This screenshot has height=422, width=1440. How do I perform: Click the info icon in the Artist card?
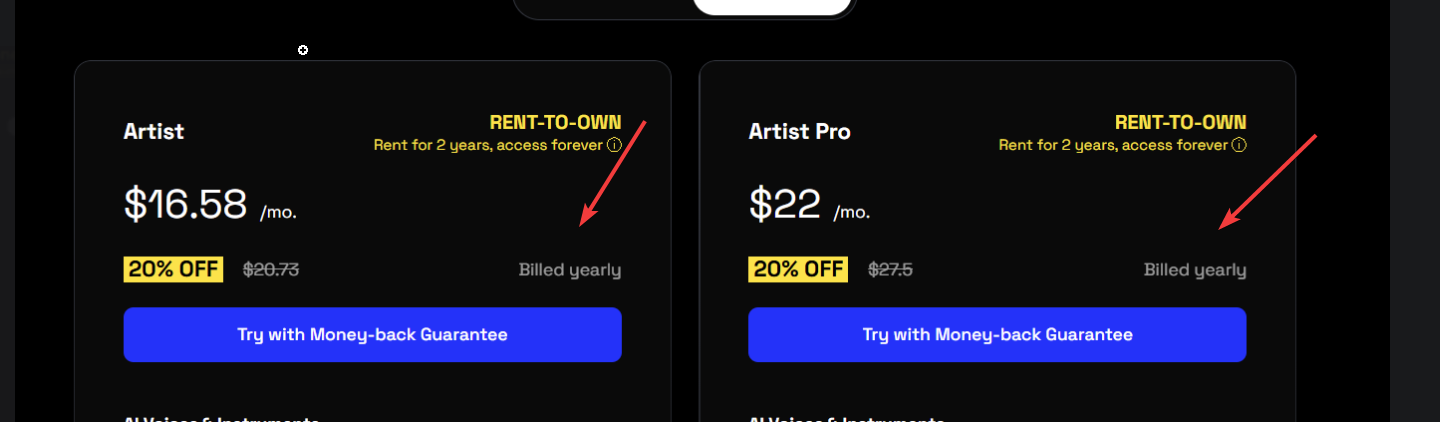tap(614, 145)
